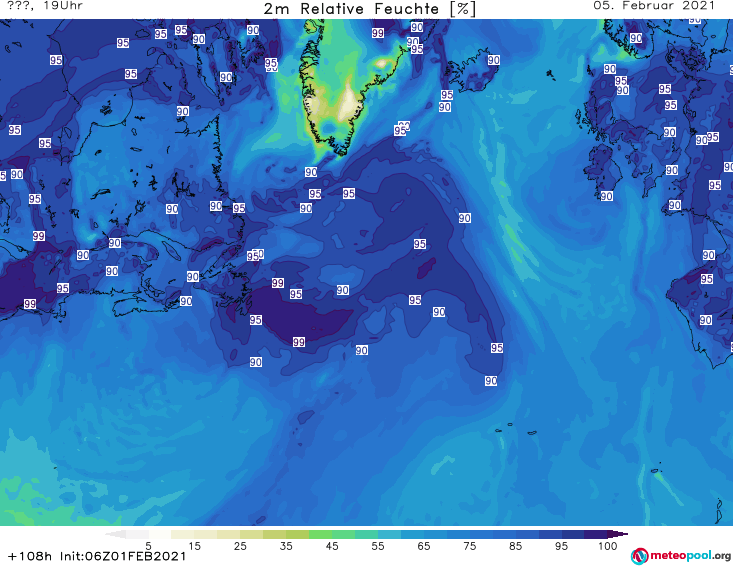Click legend scale label '35'
Image resolution: width=733 pixels, height=566 pixels.
[x=286, y=546]
